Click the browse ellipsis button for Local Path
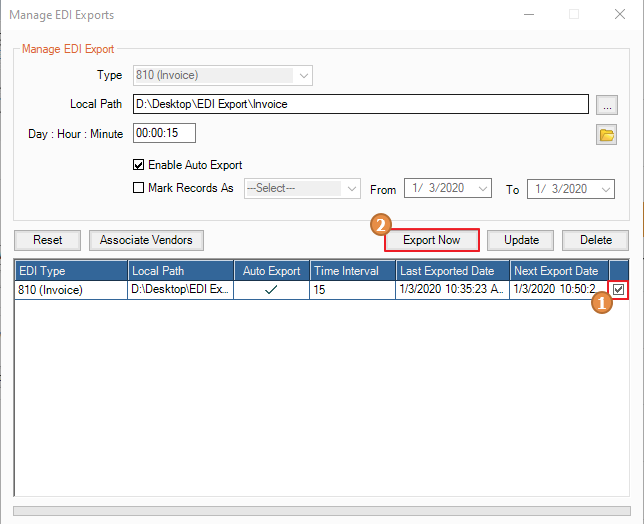Image resolution: width=644 pixels, height=524 pixels. pyautogui.click(x=606, y=104)
